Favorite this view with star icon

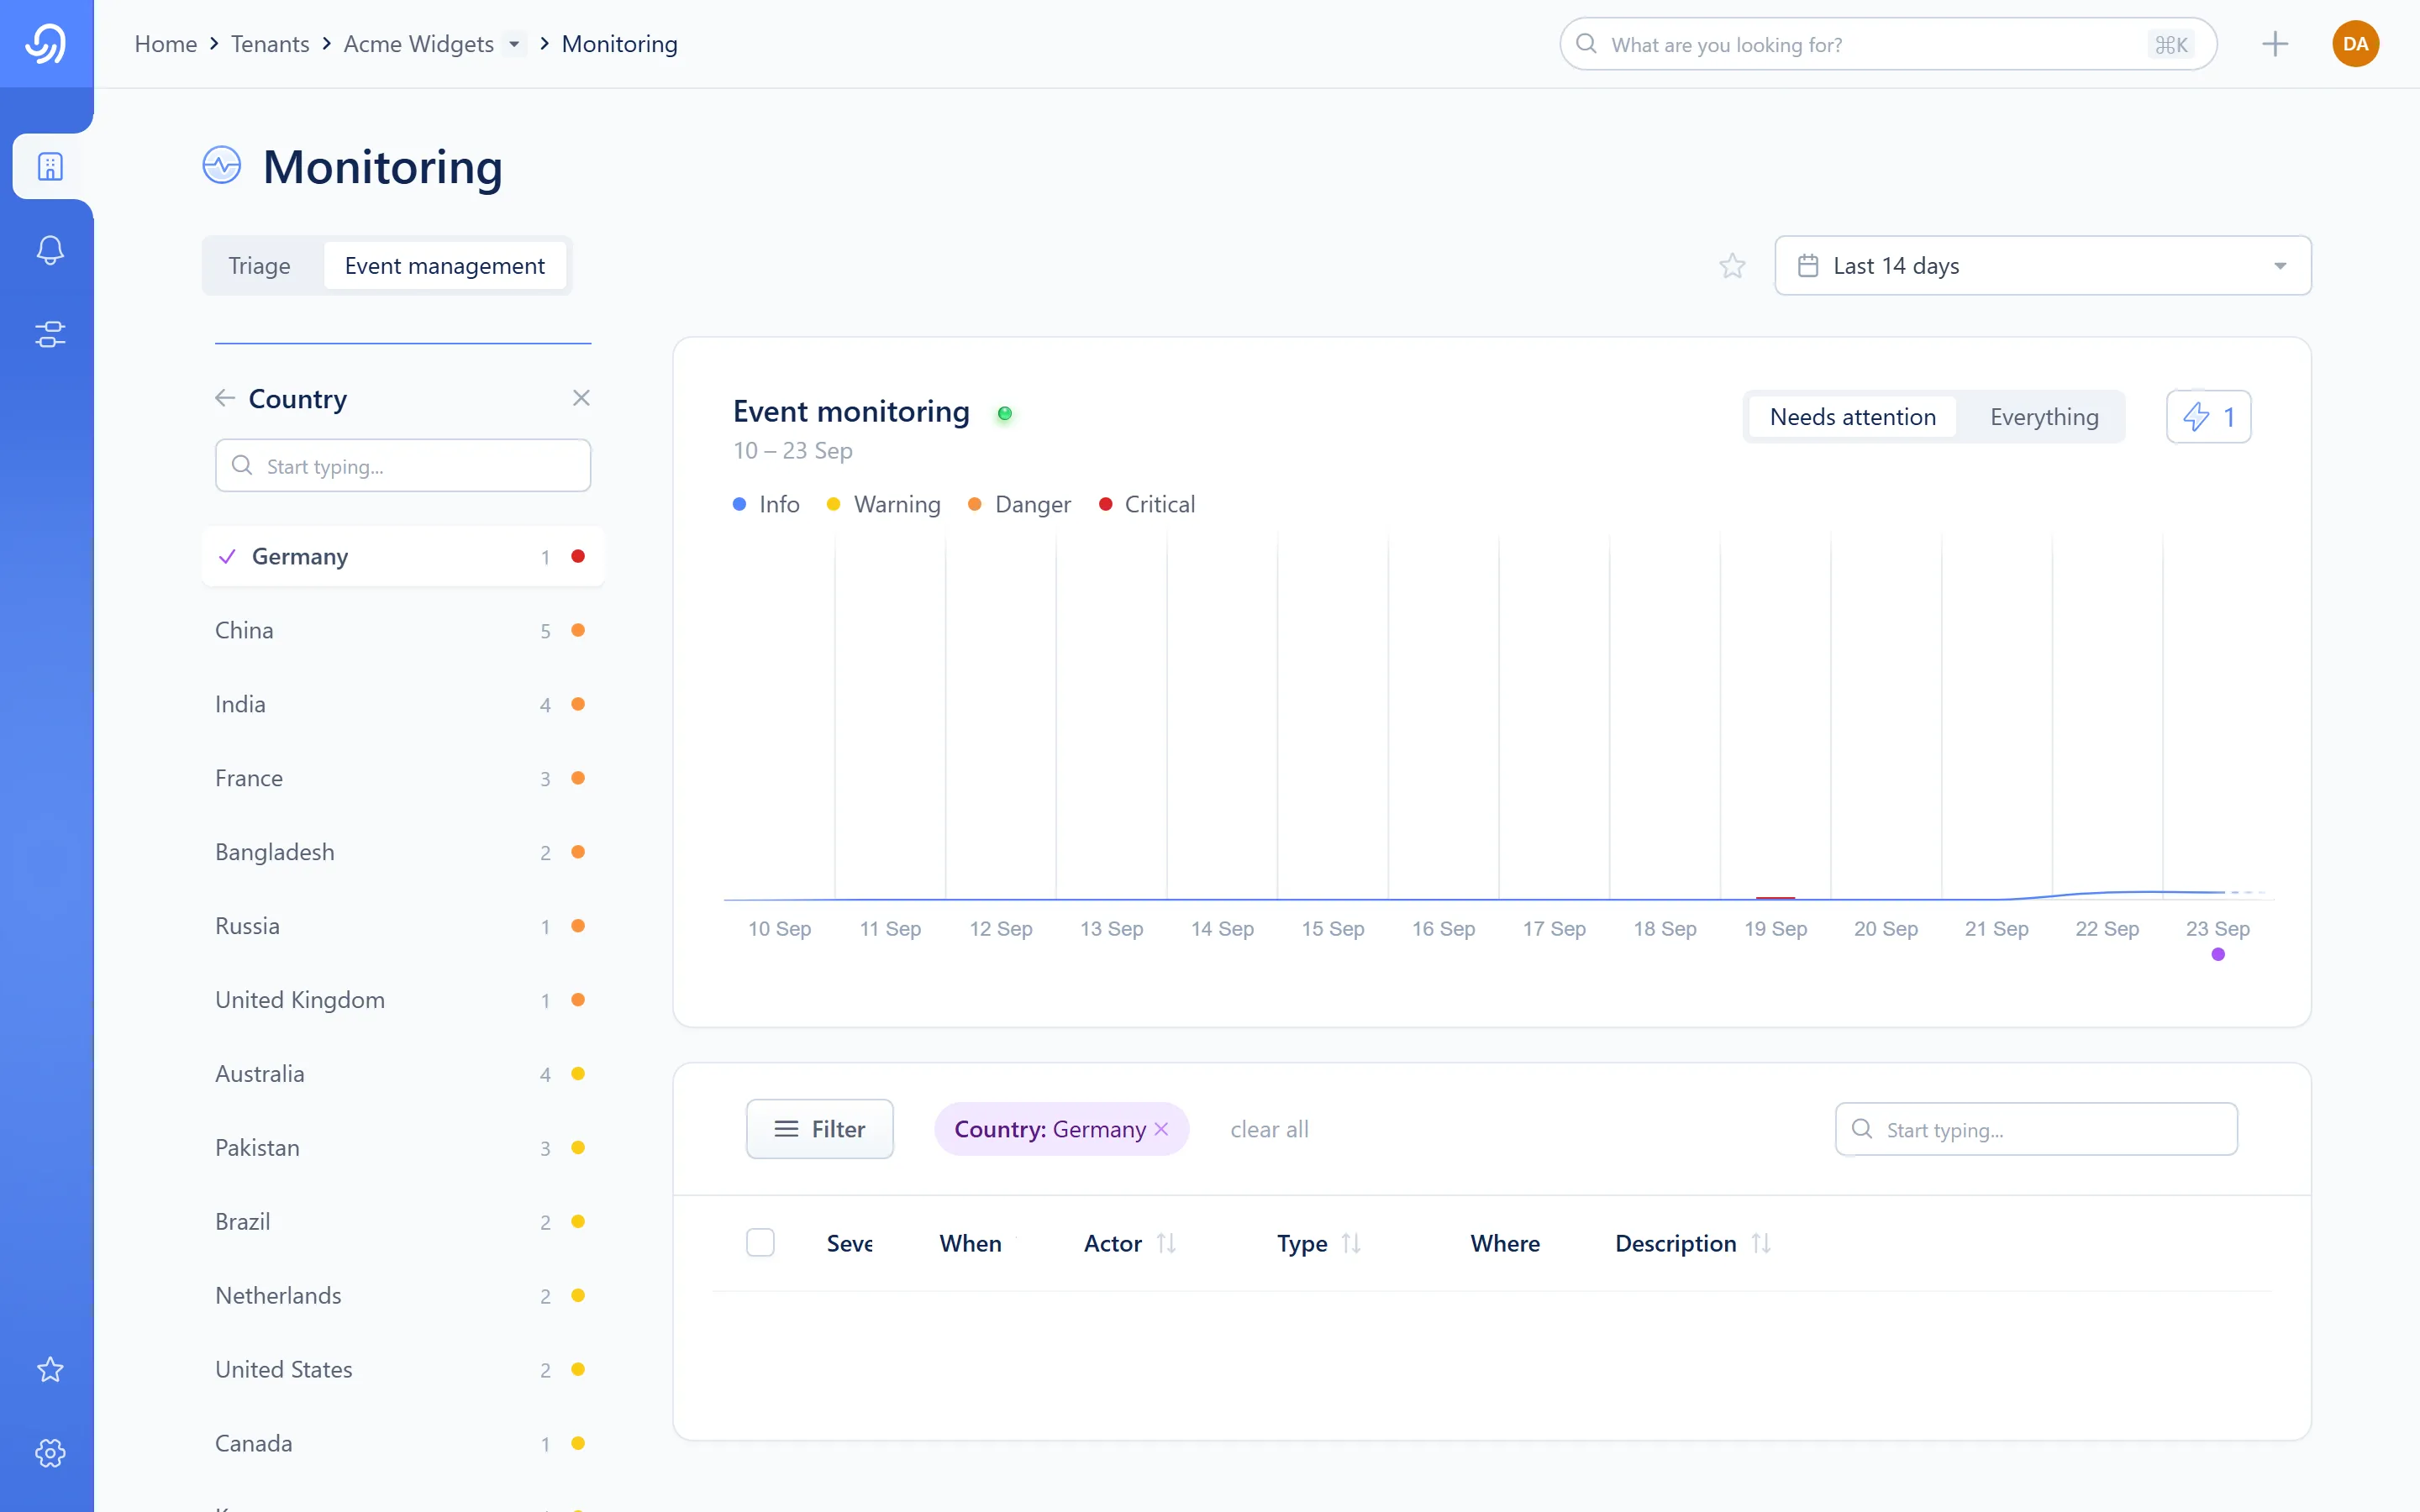(x=1732, y=266)
